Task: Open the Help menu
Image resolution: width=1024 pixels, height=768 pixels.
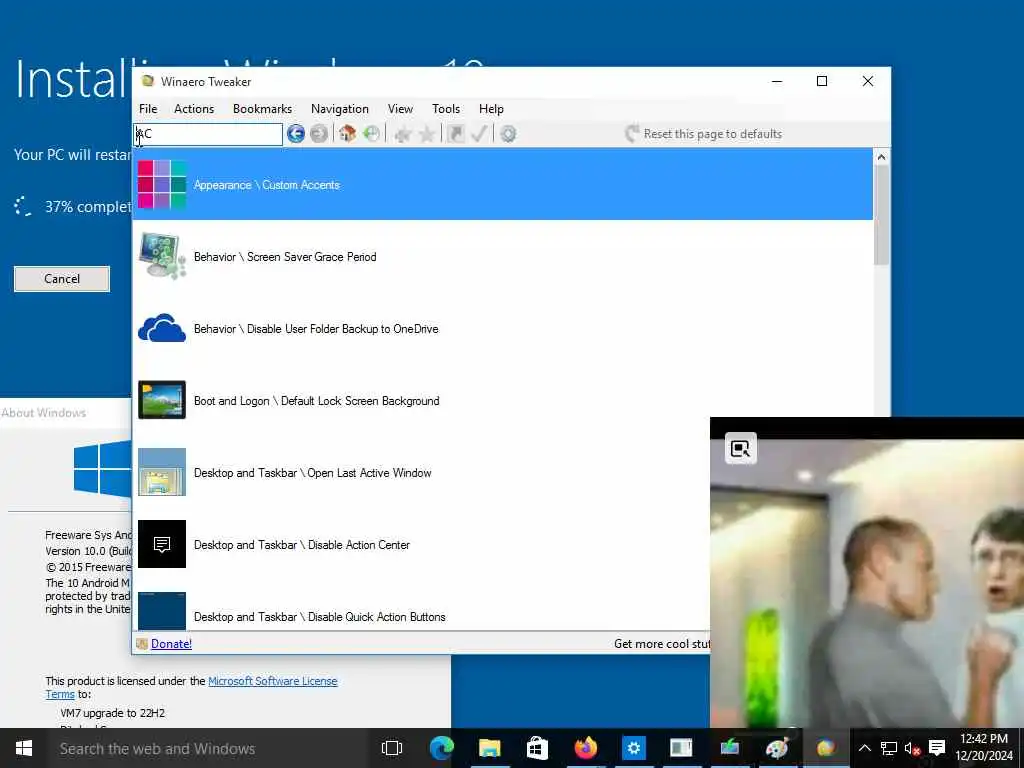Action: pyautogui.click(x=491, y=109)
